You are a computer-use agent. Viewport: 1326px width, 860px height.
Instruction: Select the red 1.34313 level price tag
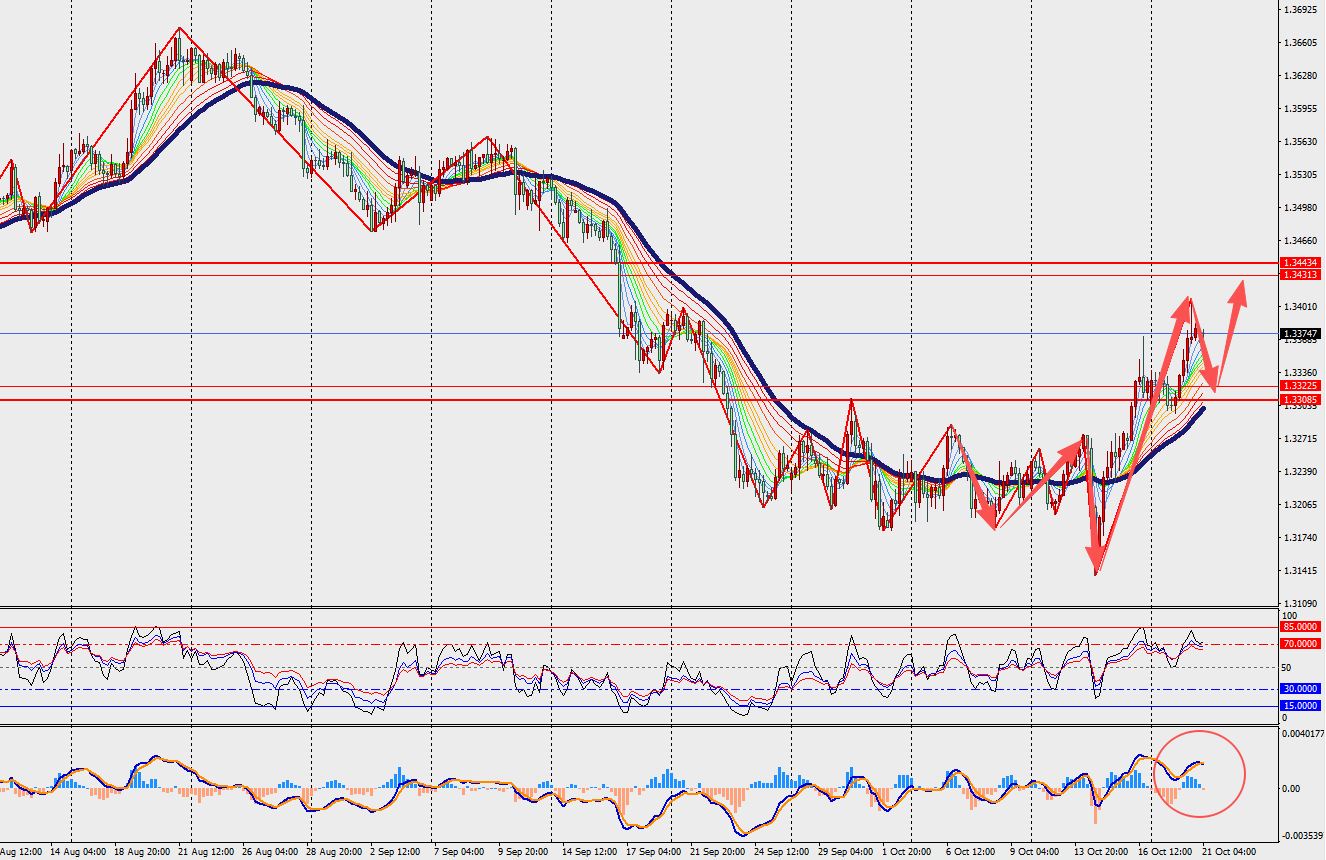pos(1301,276)
